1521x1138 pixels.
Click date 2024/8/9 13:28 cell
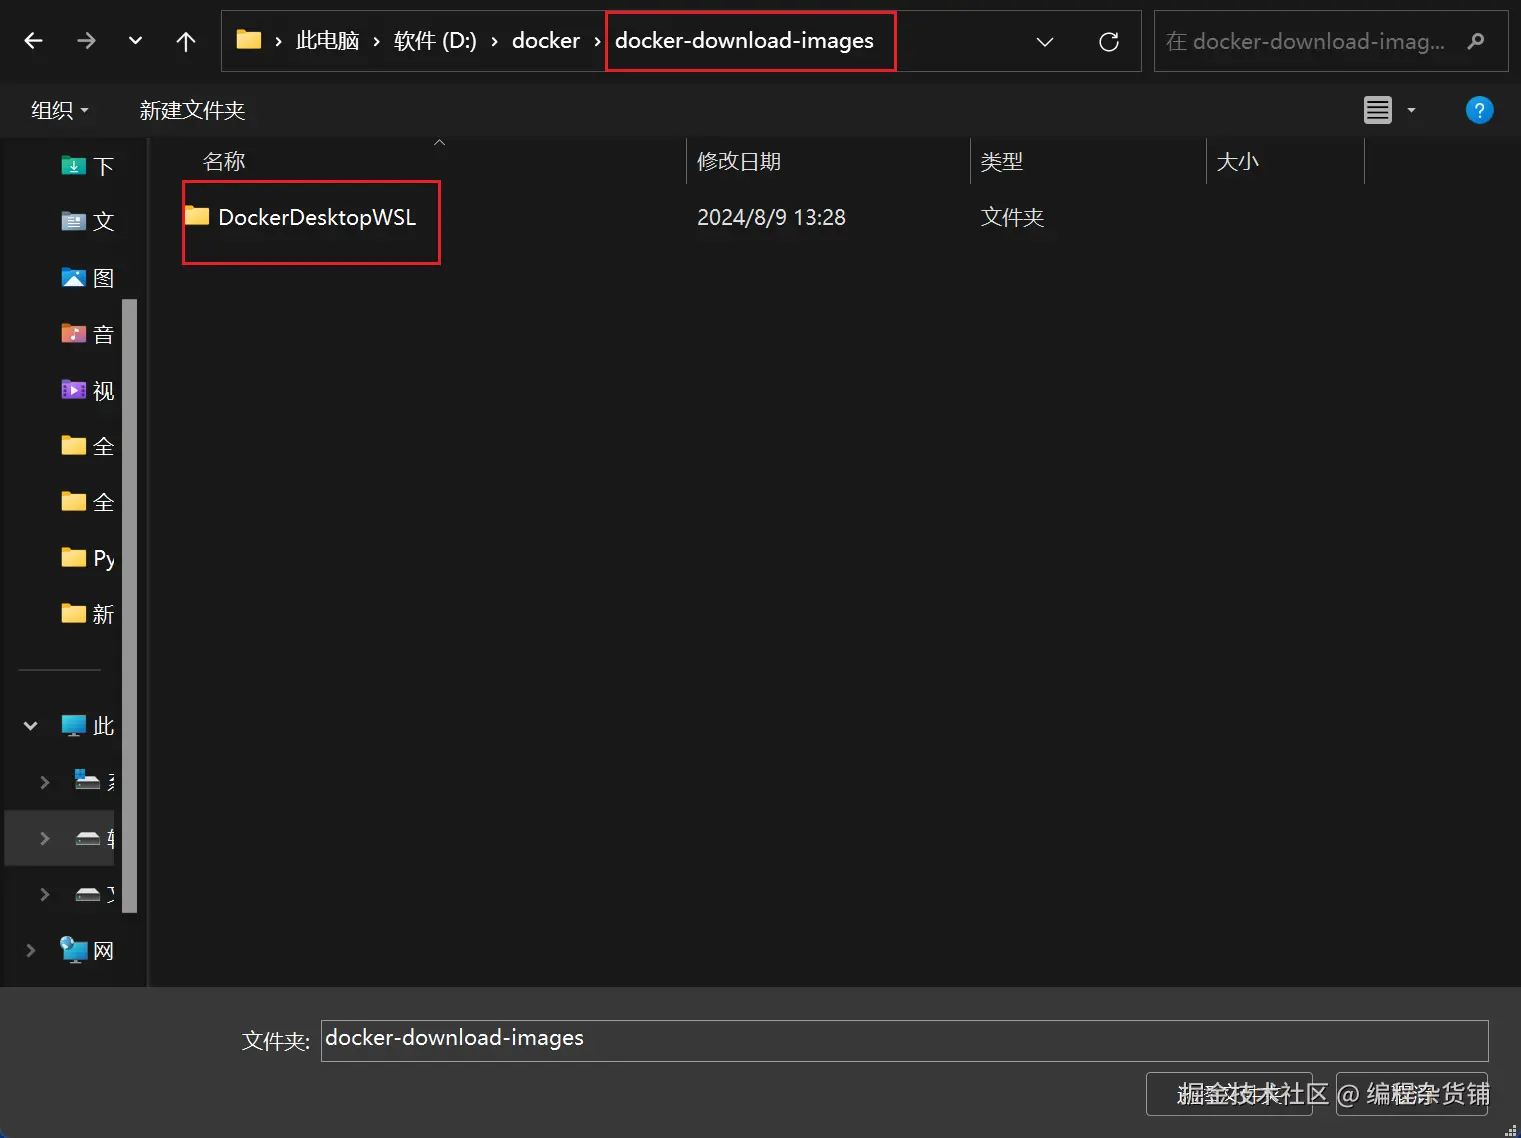pyautogui.click(x=771, y=217)
